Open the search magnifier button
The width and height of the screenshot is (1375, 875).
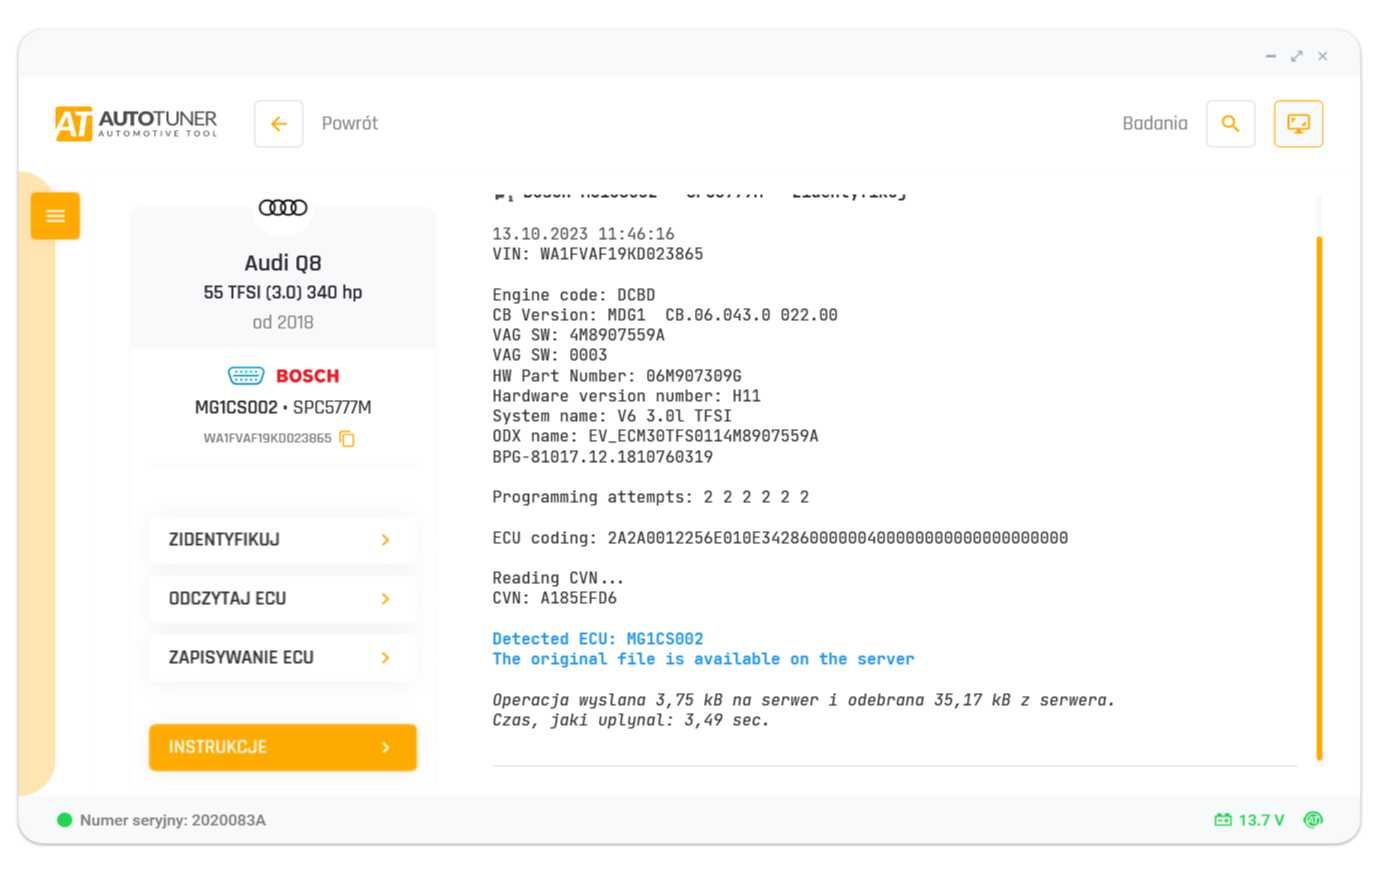click(1231, 124)
